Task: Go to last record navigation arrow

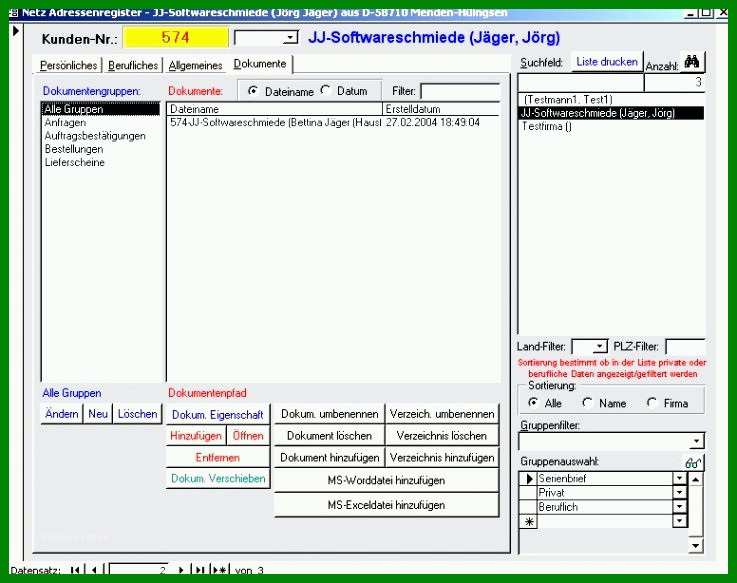Action: coord(200,570)
